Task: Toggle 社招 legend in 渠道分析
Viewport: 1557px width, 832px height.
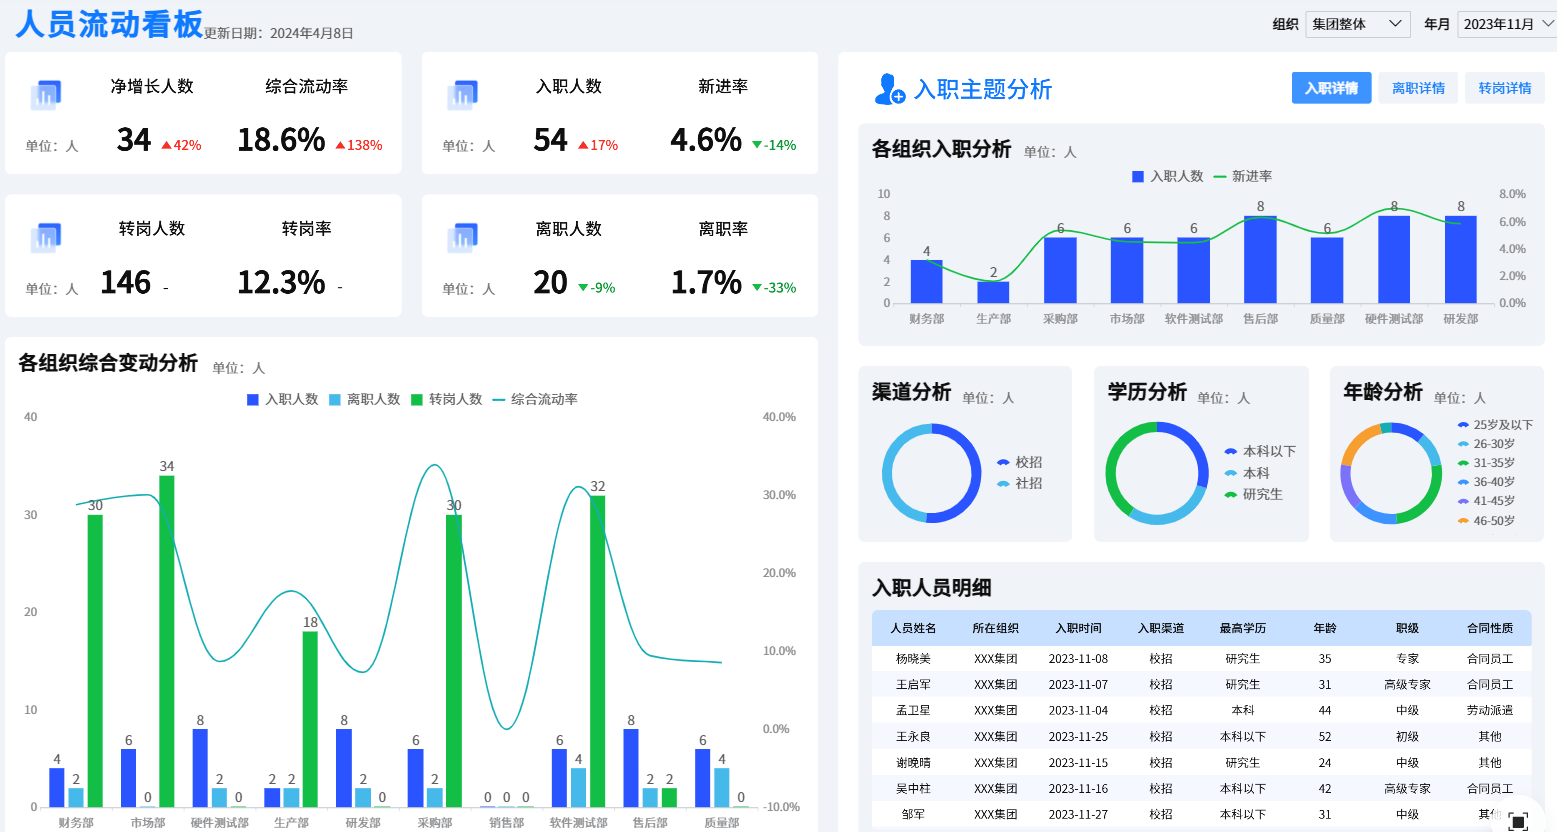Action: click(1020, 483)
